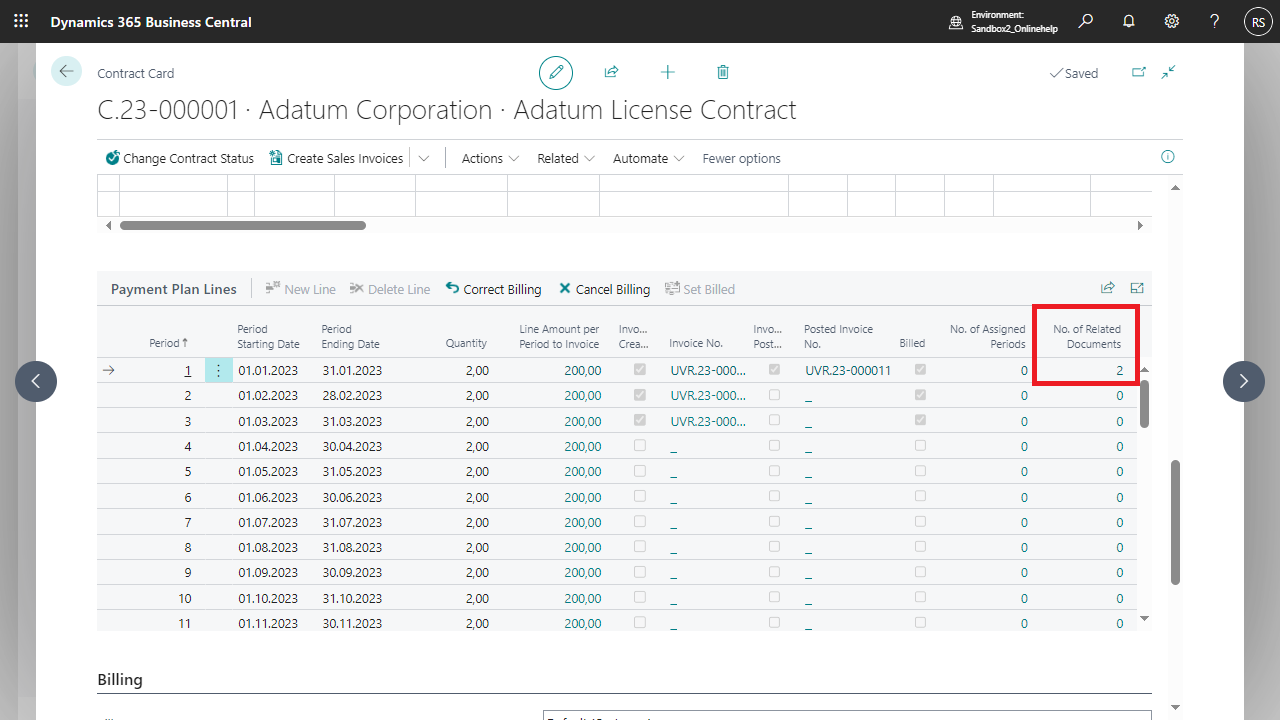Open the Related menu

[x=566, y=158]
